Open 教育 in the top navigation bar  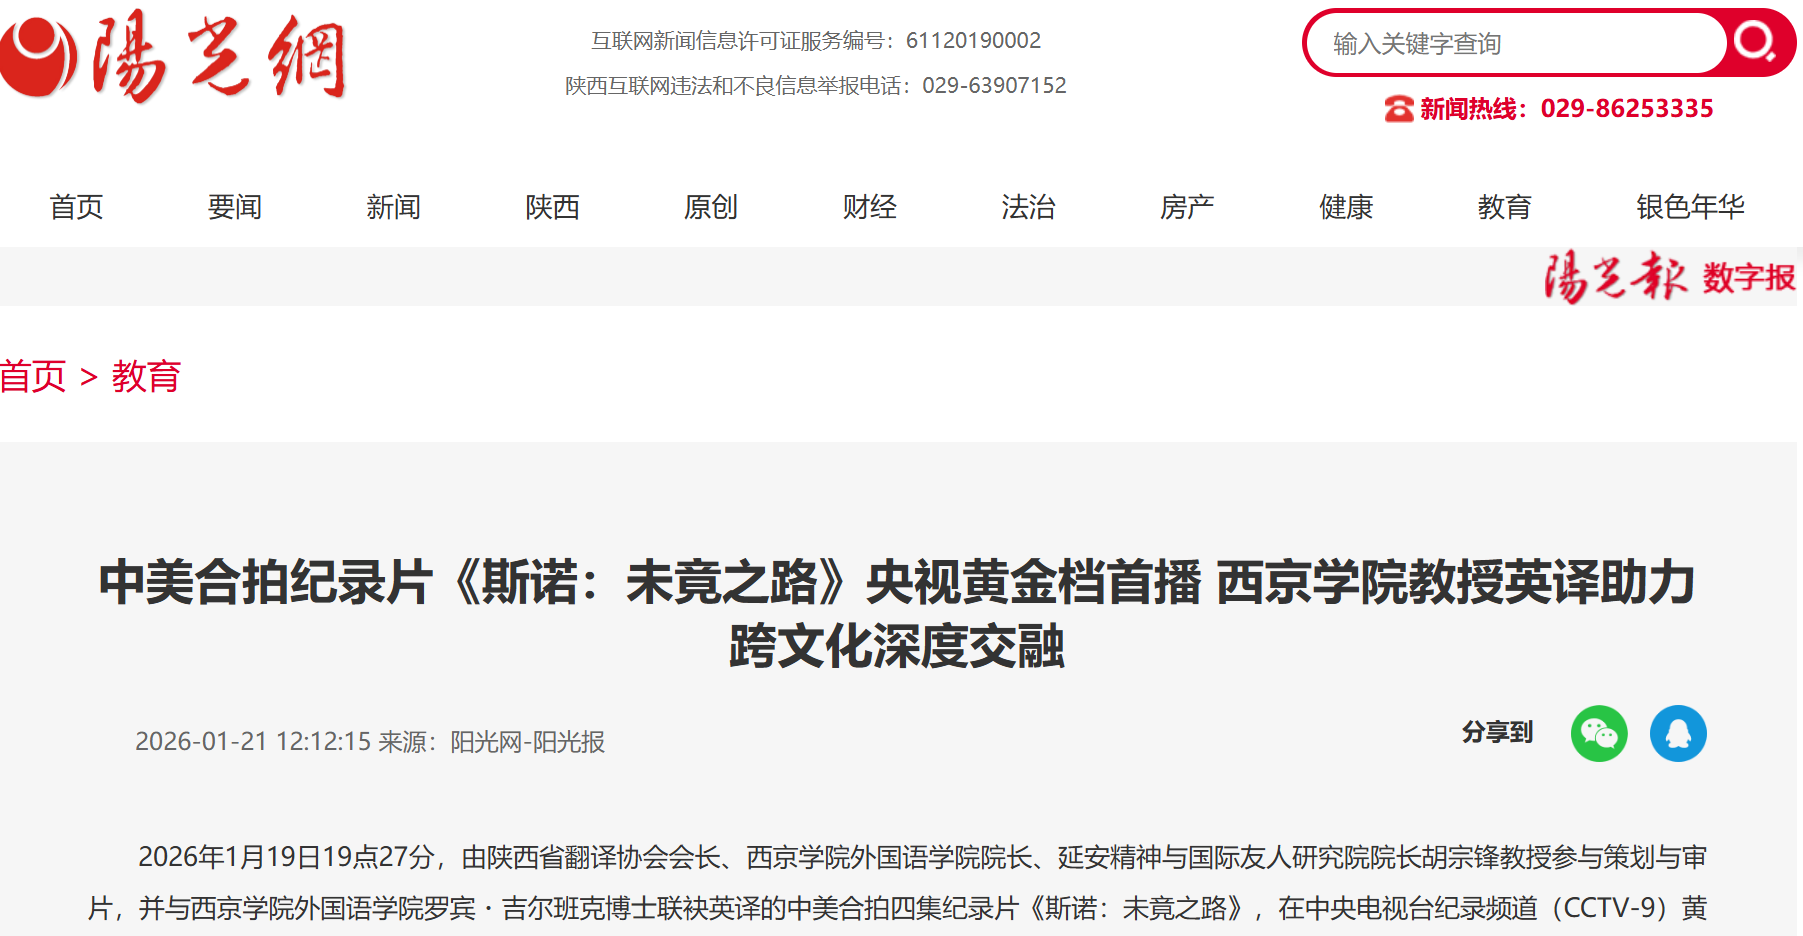pos(1505,207)
